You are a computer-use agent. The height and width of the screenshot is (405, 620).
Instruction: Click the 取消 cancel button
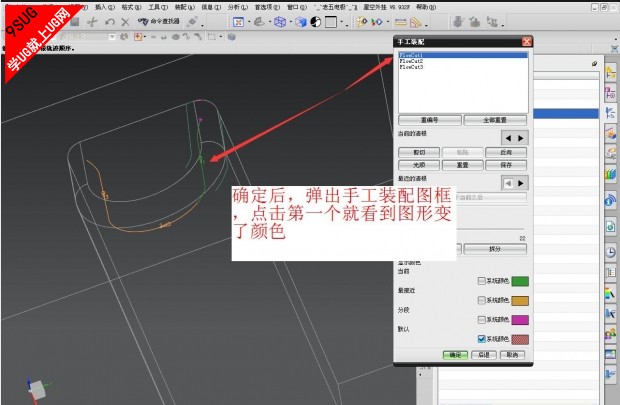pyautogui.click(x=513, y=355)
